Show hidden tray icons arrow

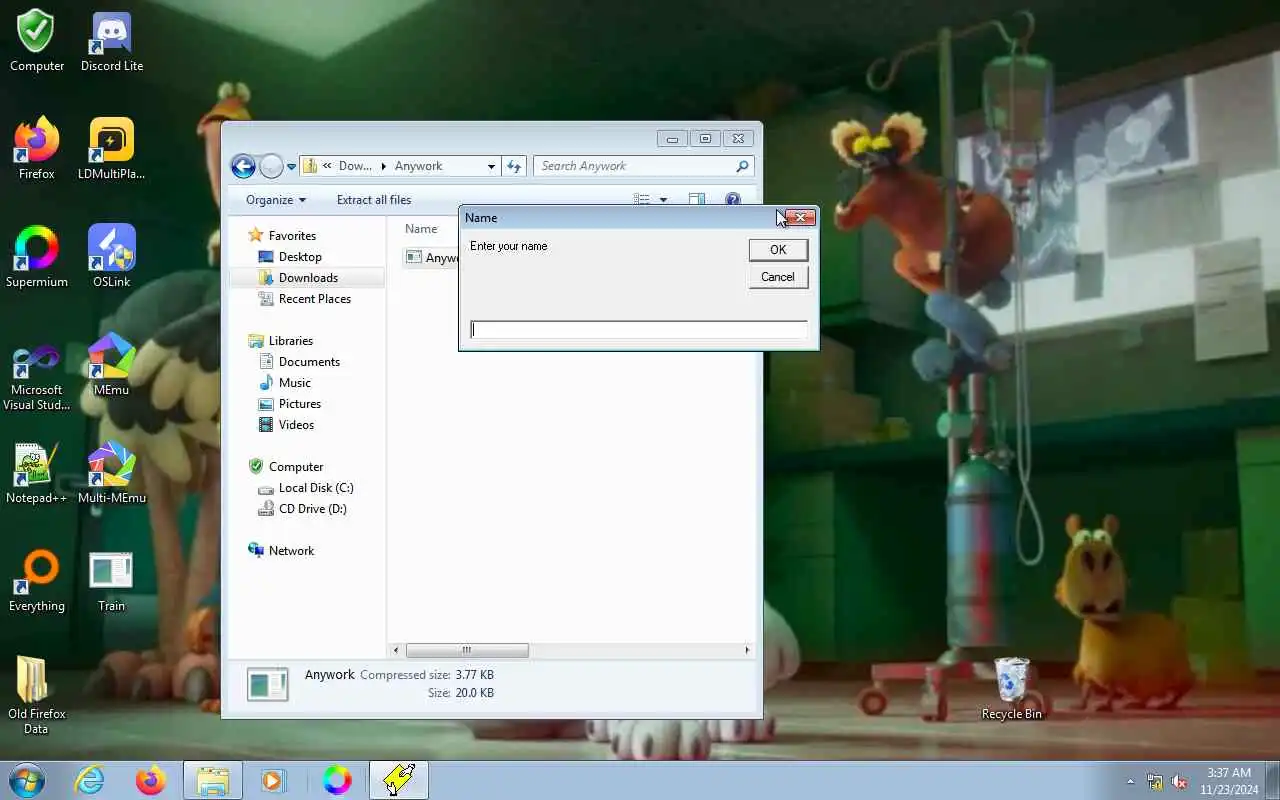point(1131,781)
